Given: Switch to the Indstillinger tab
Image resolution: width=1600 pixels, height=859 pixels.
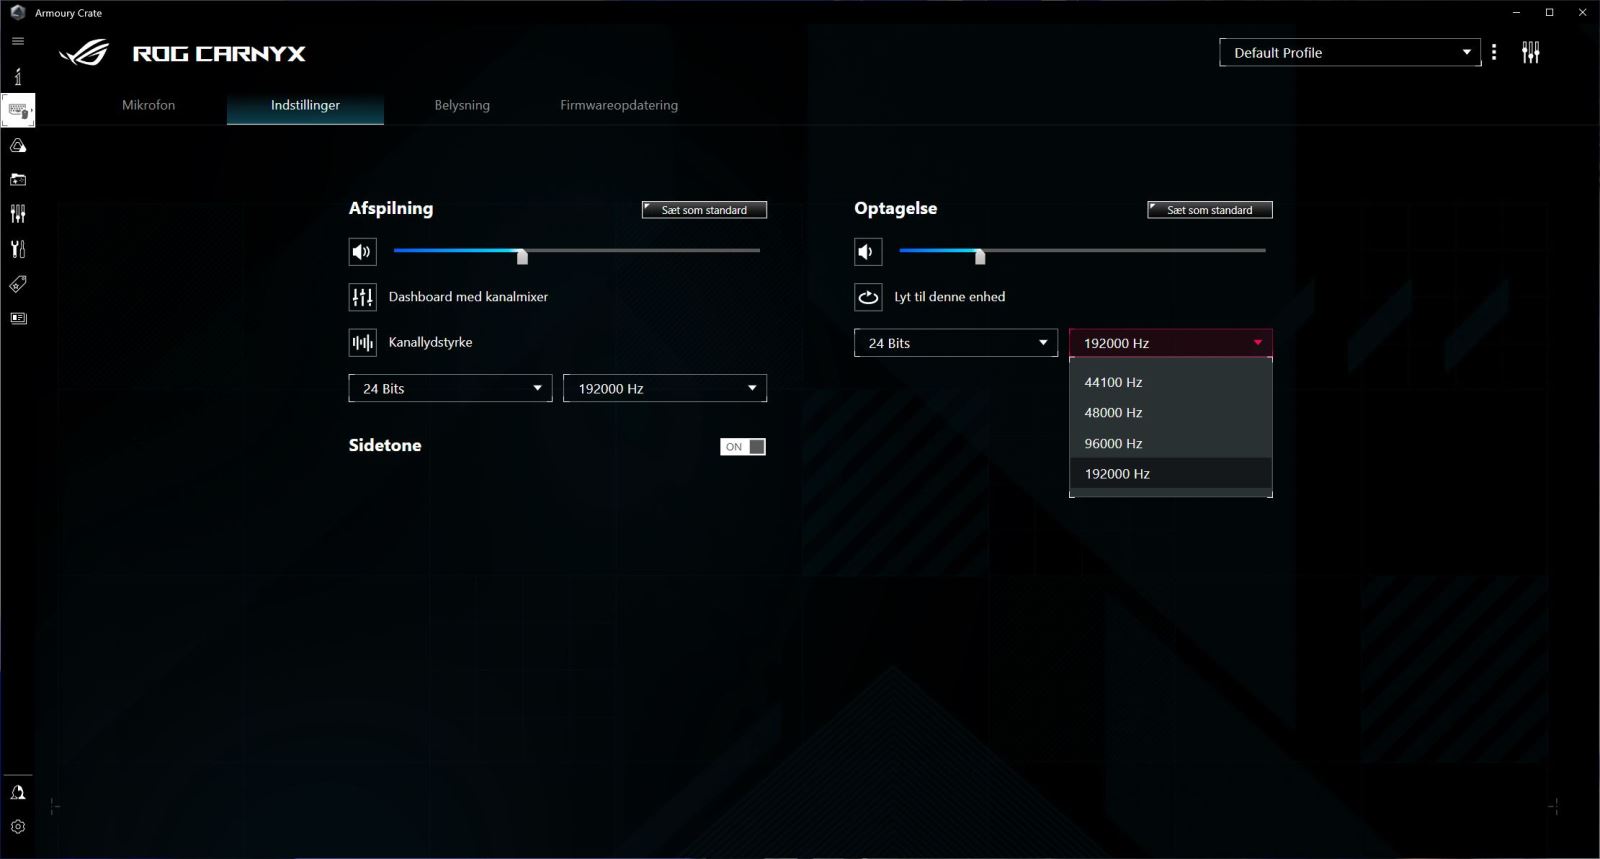Looking at the screenshot, I should coord(305,105).
